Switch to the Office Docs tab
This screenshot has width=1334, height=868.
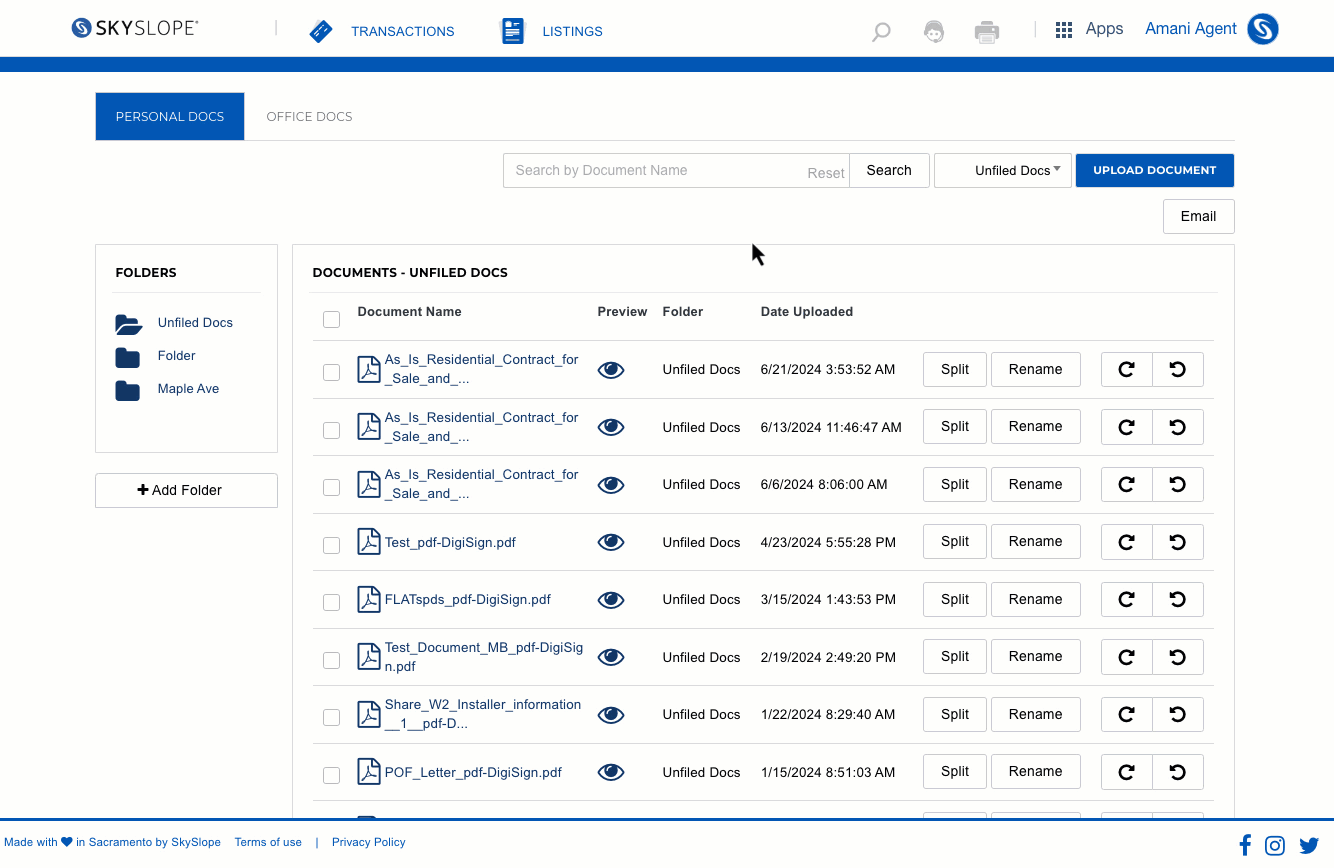tap(309, 116)
